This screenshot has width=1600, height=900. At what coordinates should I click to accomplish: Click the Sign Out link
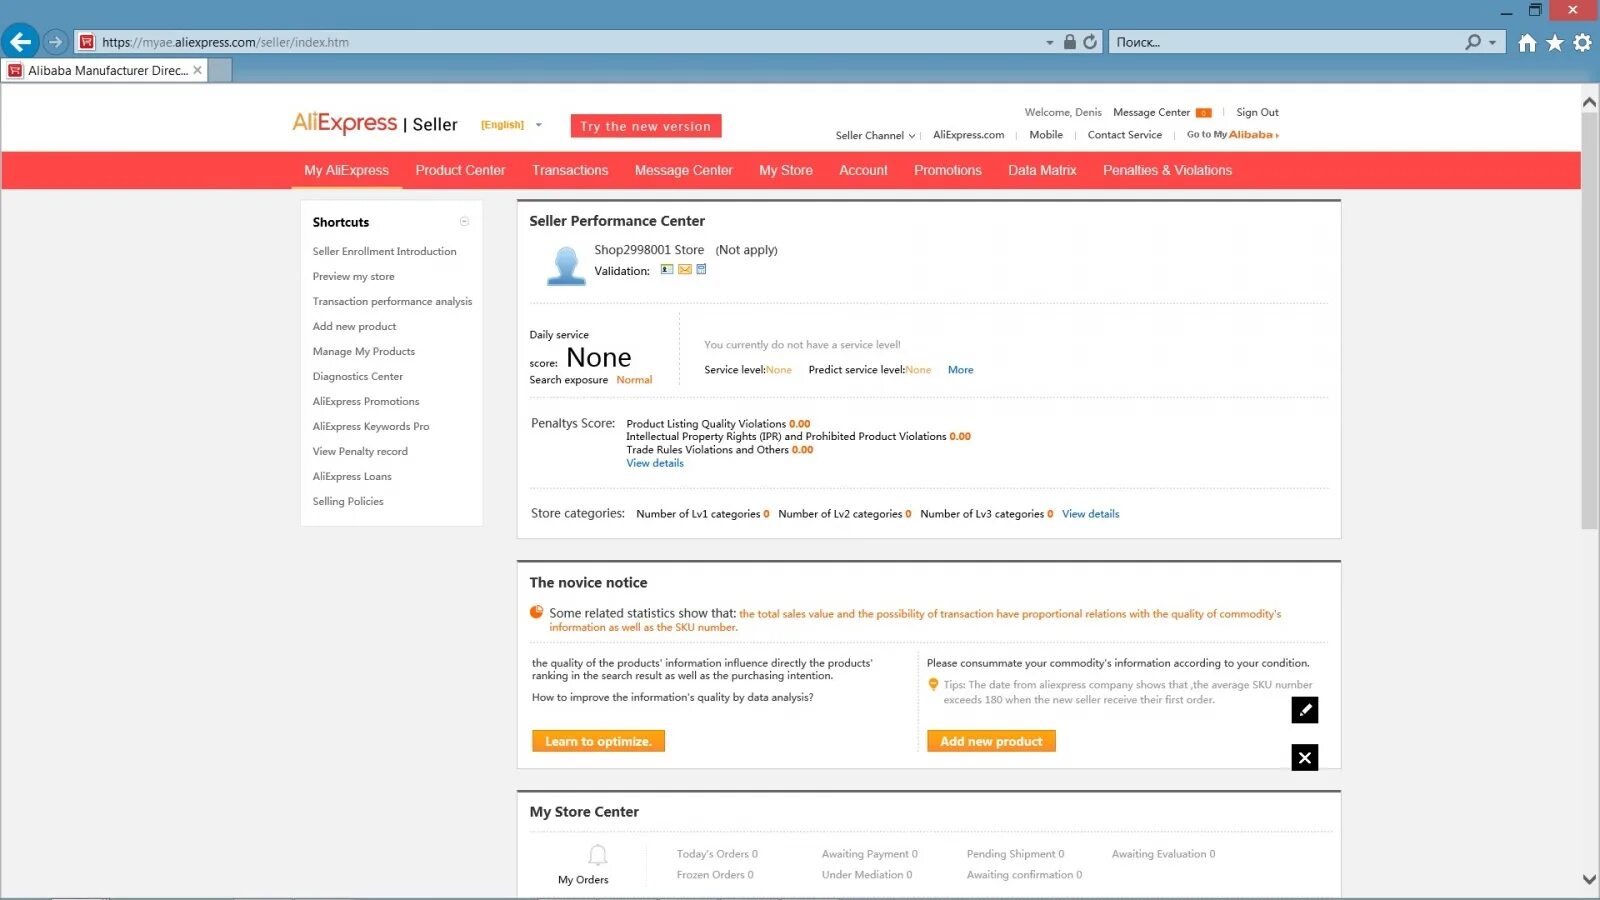point(1257,112)
